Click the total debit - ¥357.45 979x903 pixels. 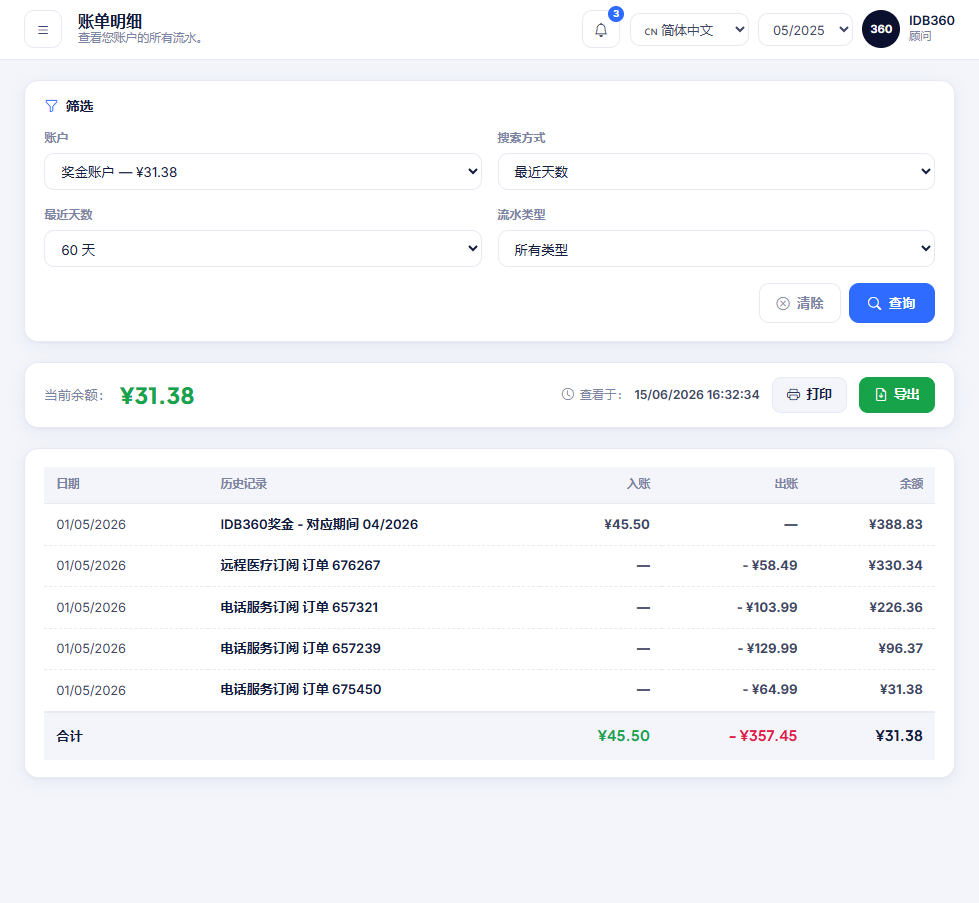[x=763, y=736]
